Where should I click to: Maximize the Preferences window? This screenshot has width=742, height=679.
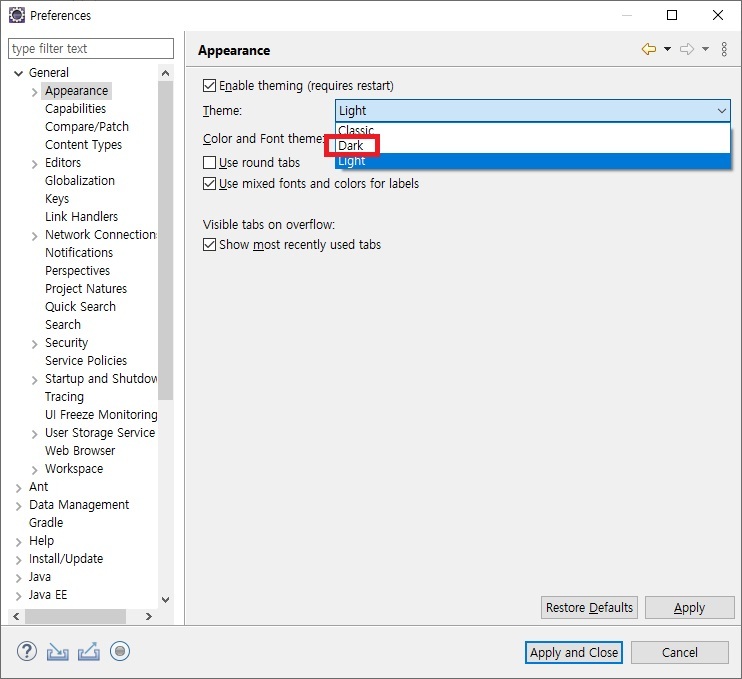[x=672, y=15]
